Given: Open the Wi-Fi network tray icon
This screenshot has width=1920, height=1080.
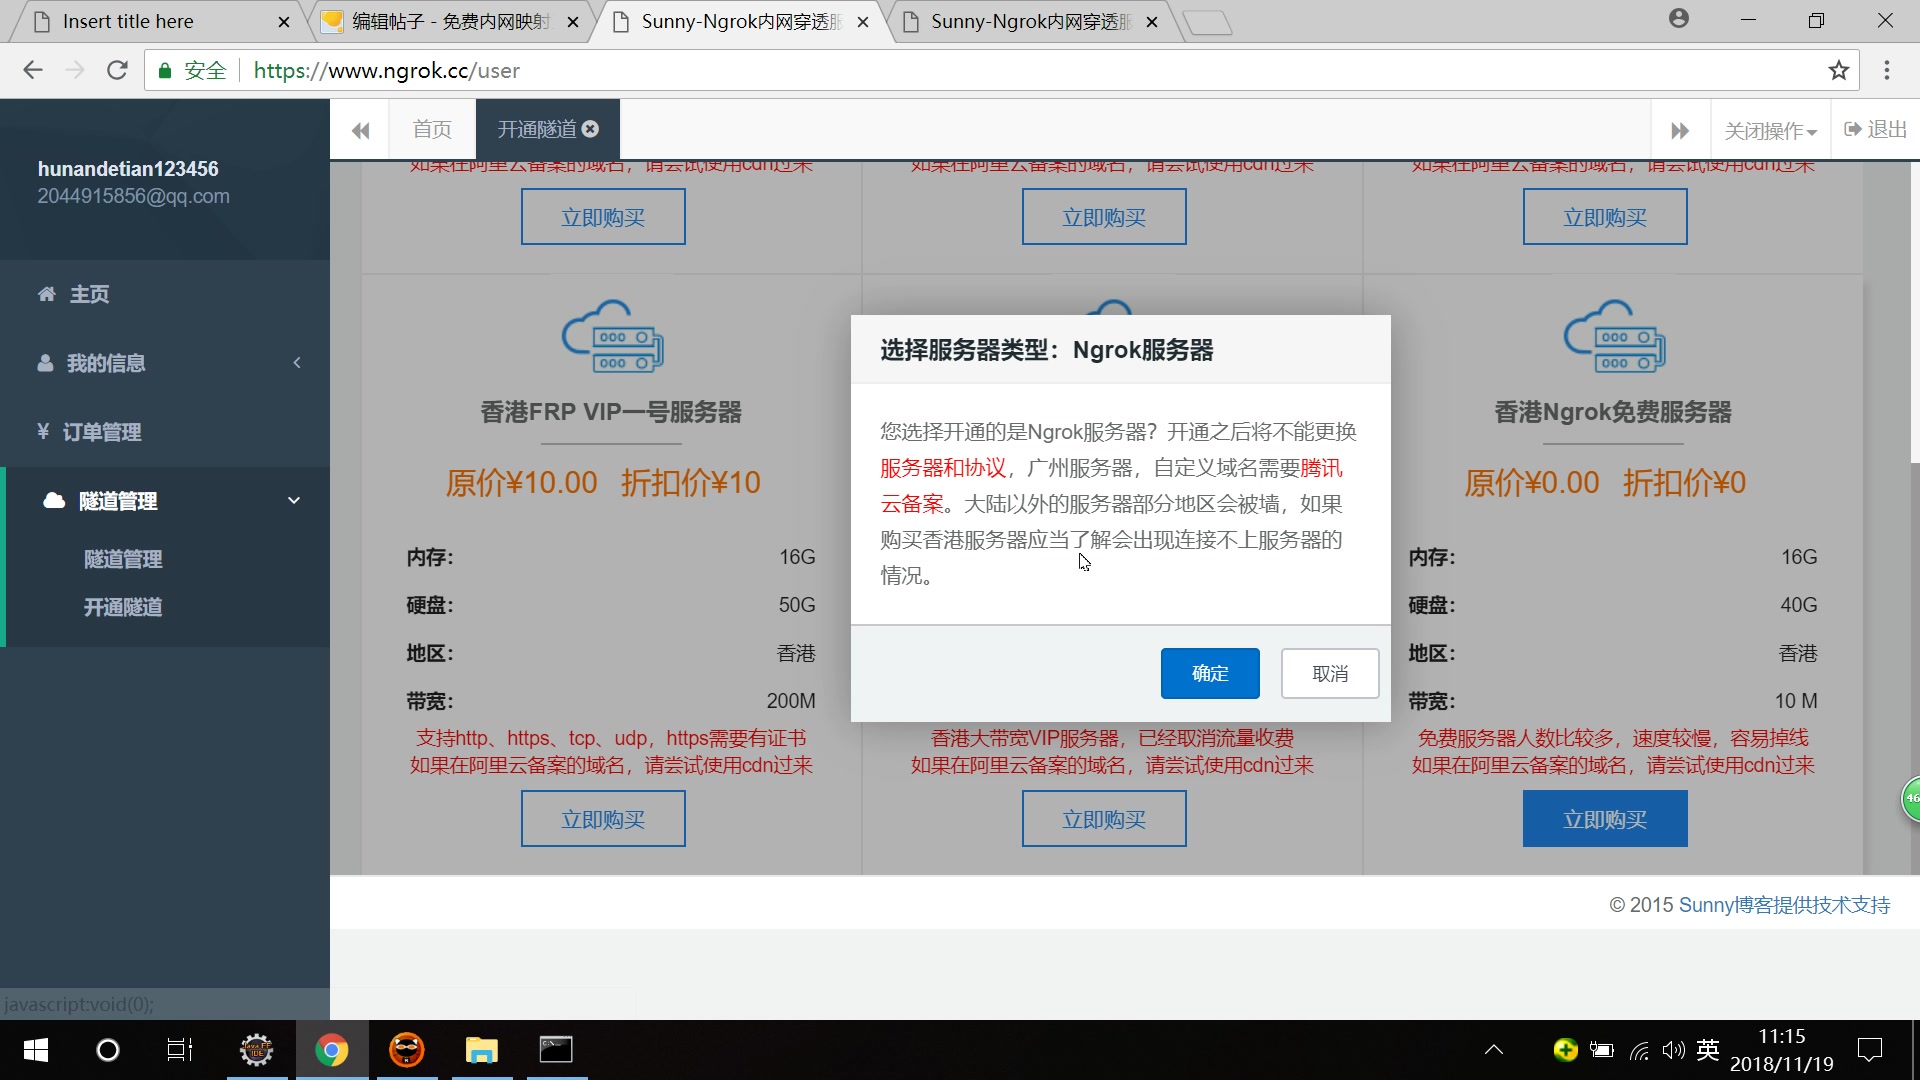Looking at the screenshot, I should 1639,1051.
